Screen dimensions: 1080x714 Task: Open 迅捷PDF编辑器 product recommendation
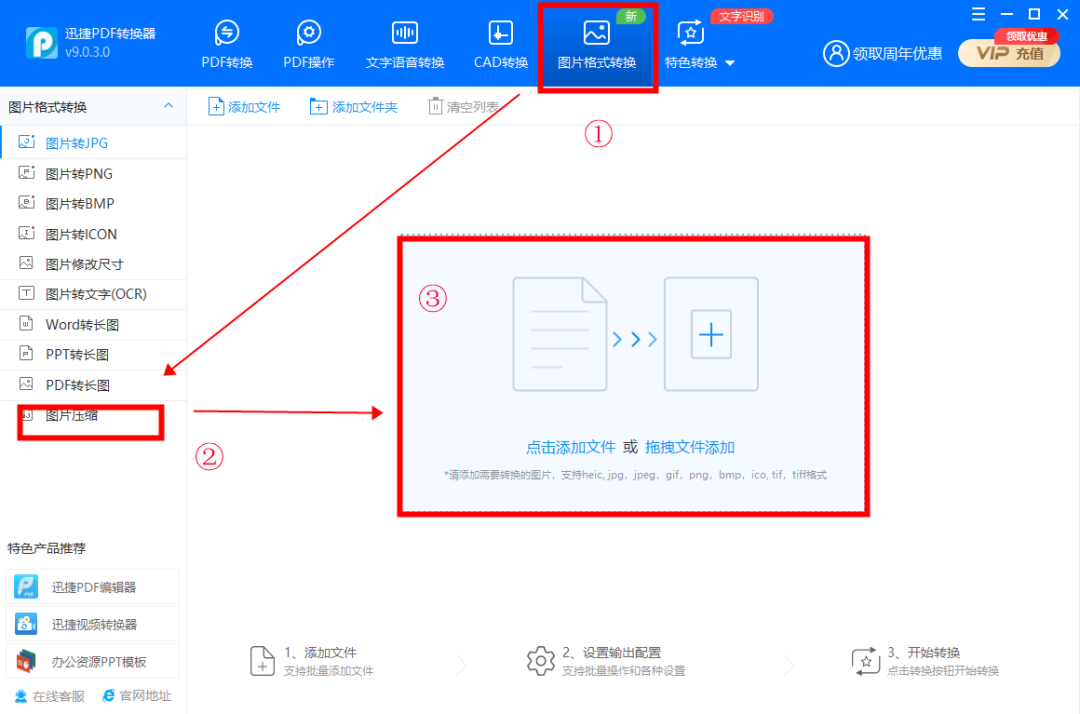pos(92,587)
